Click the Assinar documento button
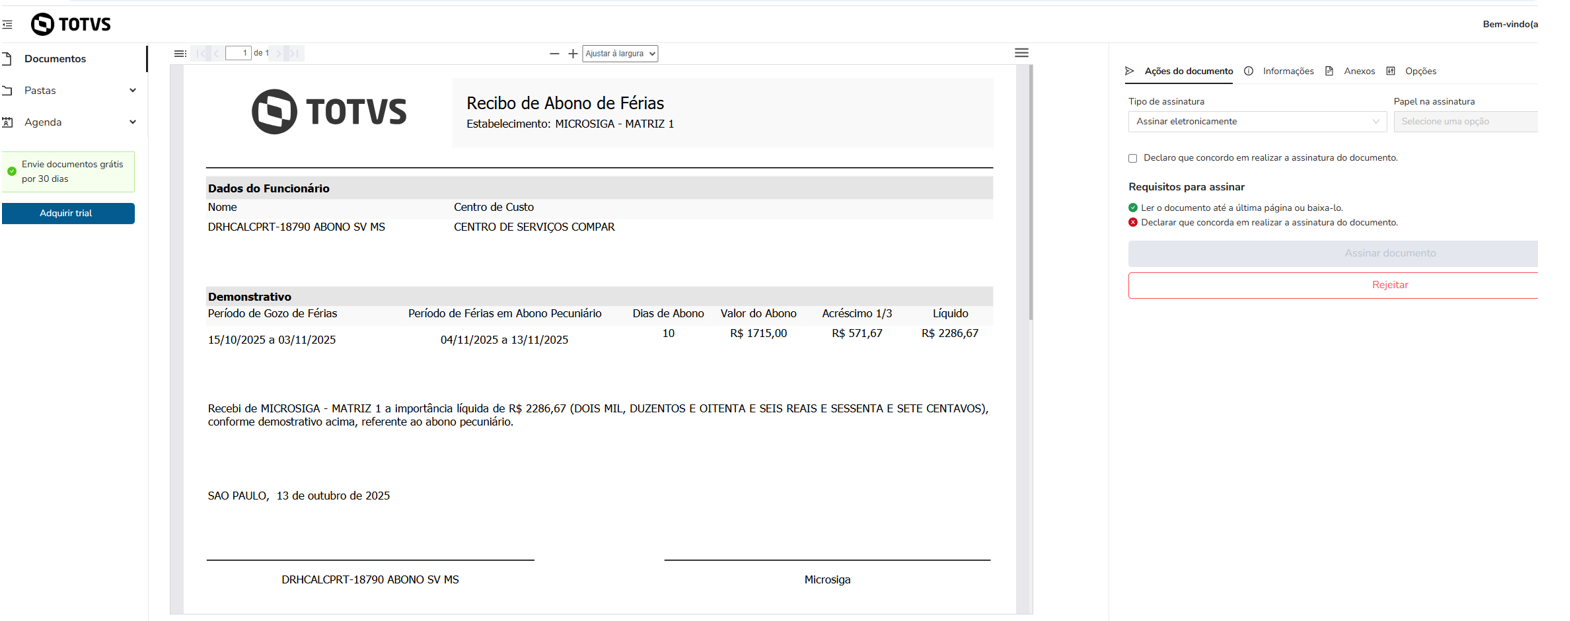 pos(1333,253)
